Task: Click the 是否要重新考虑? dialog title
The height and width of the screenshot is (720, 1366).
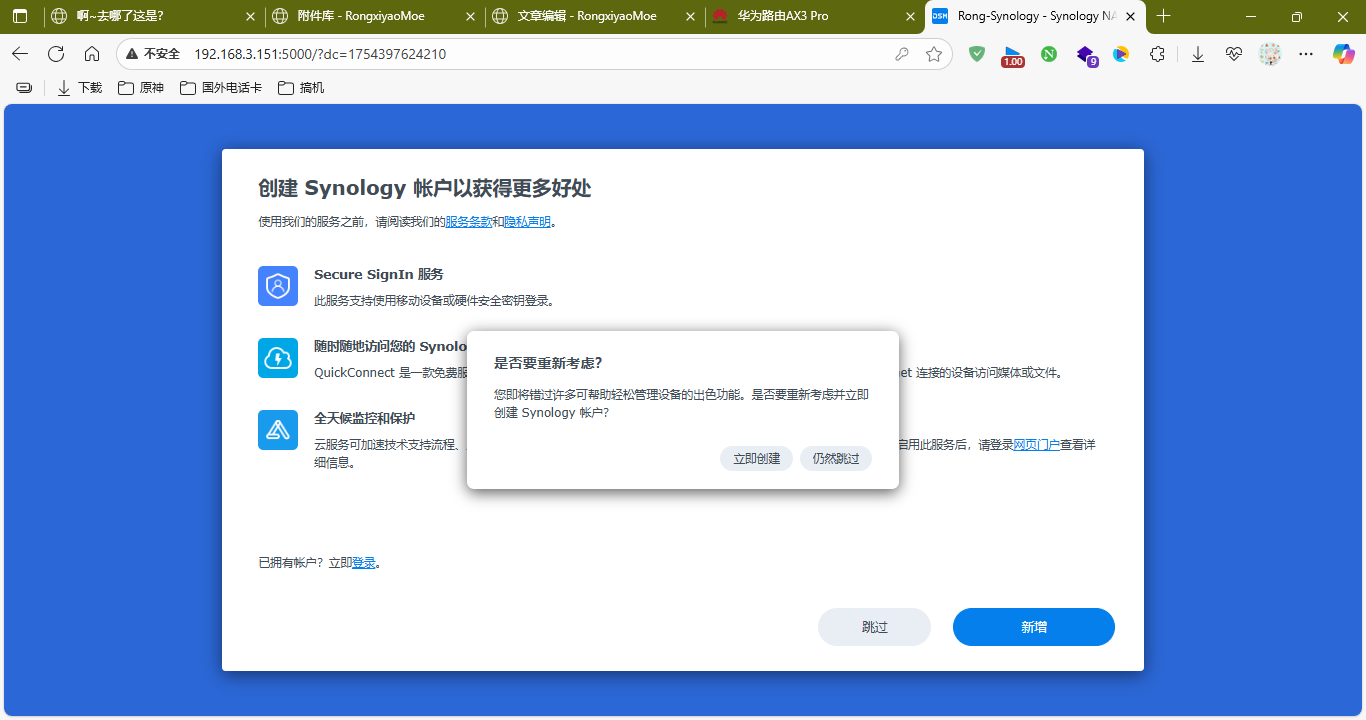Action: 548,363
